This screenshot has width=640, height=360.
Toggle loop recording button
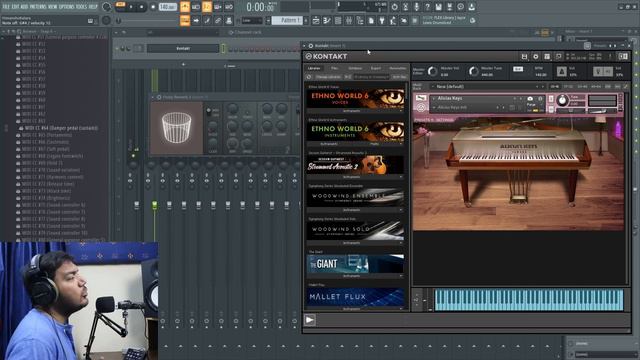point(229,7)
